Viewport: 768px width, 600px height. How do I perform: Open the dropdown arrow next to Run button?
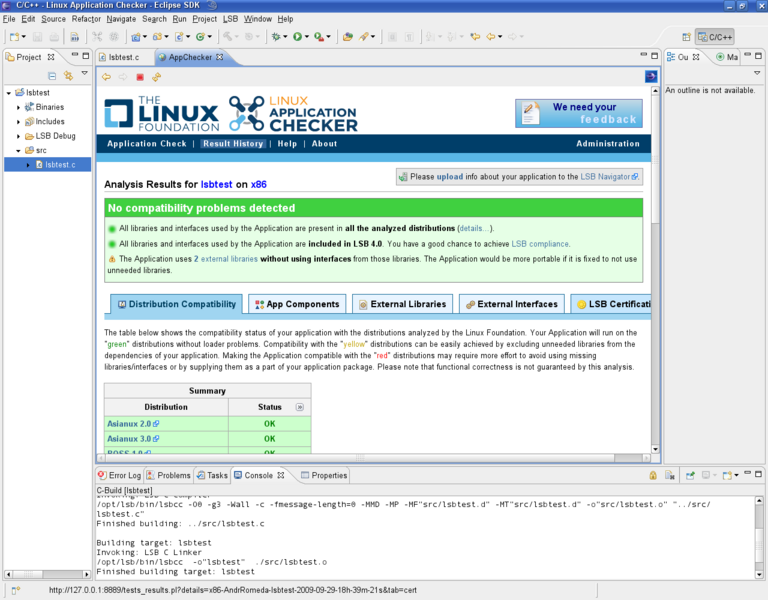(307, 37)
